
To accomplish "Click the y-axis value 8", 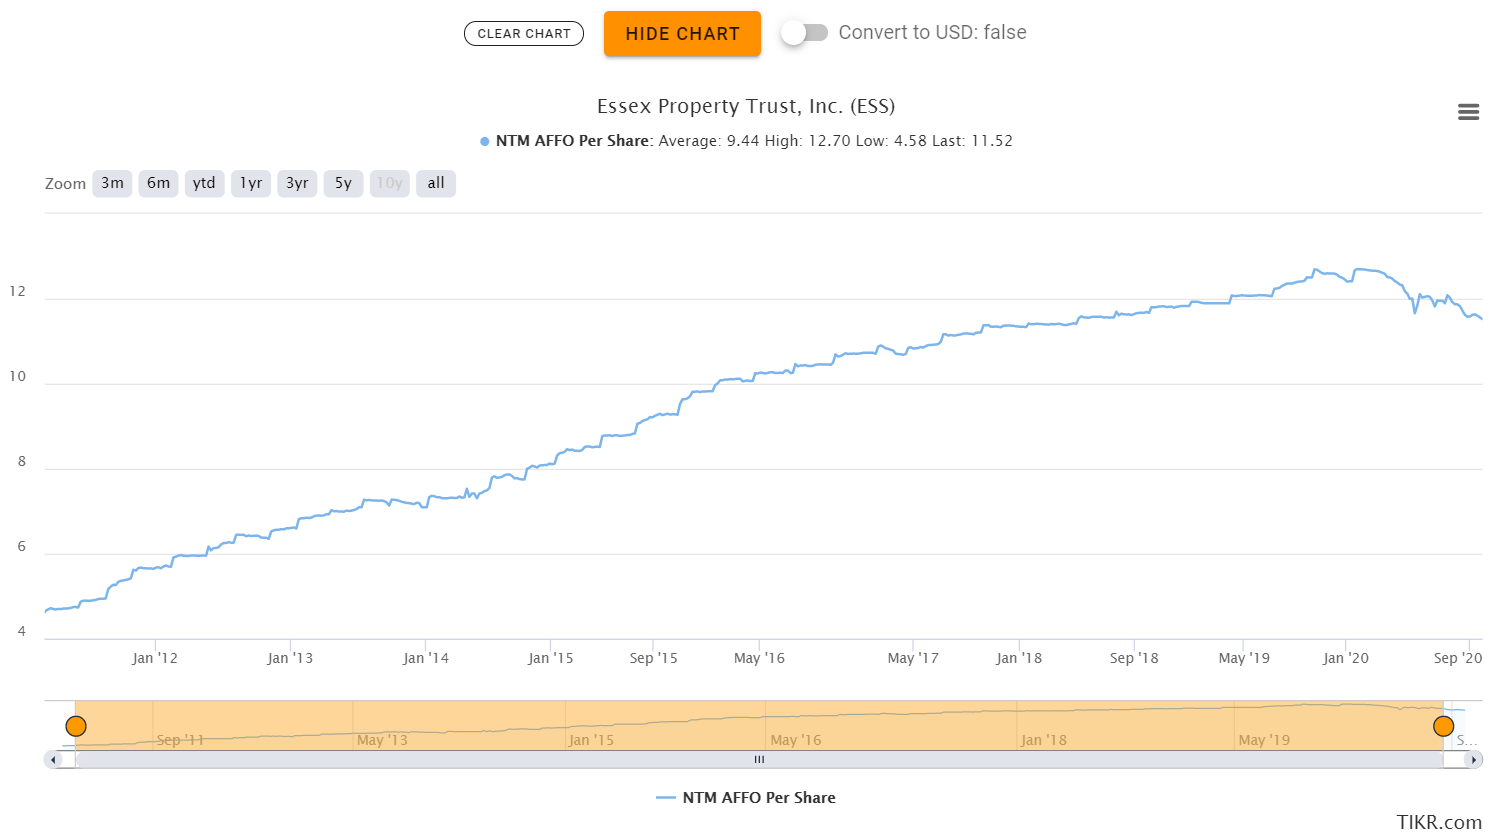I will pyautogui.click(x=22, y=462).
